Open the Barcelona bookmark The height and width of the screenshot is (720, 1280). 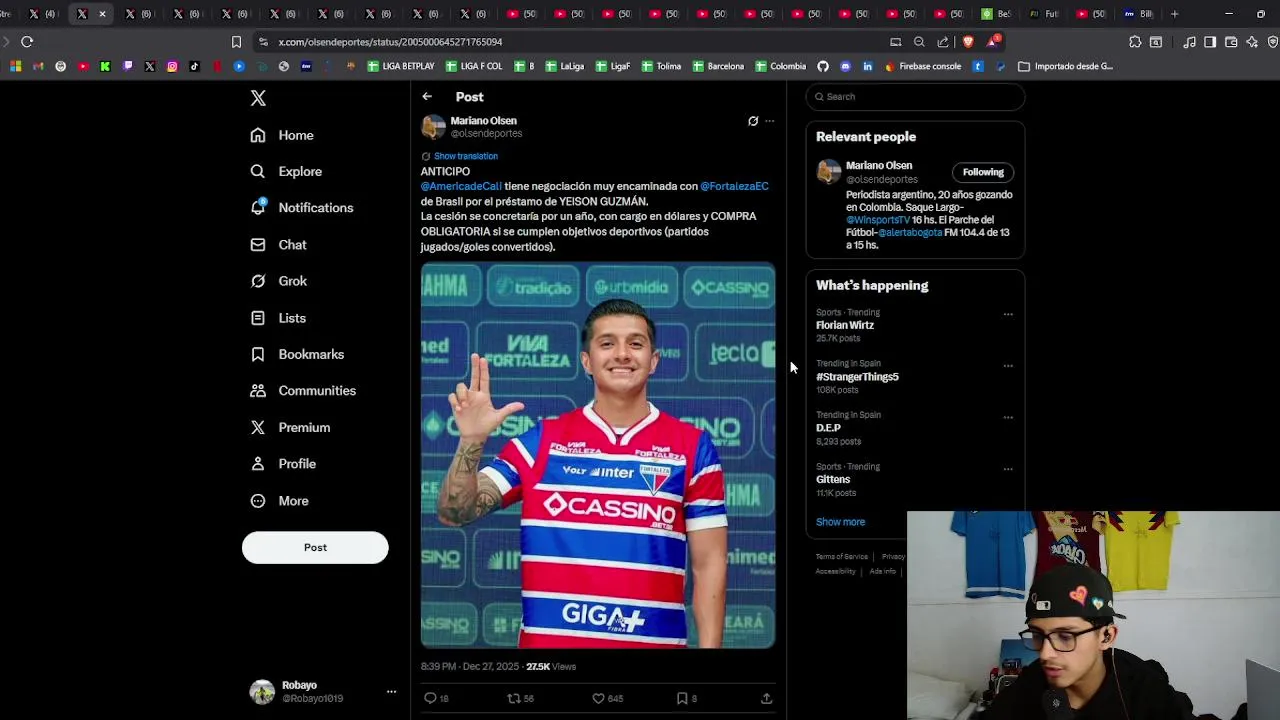tap(717, 66)
